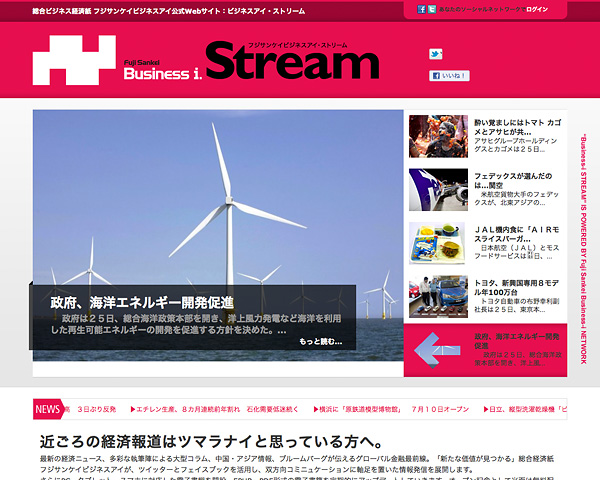Open the wind turbine main feature image
Viewport: 600px width, 480px height.
tap(218, 197)
